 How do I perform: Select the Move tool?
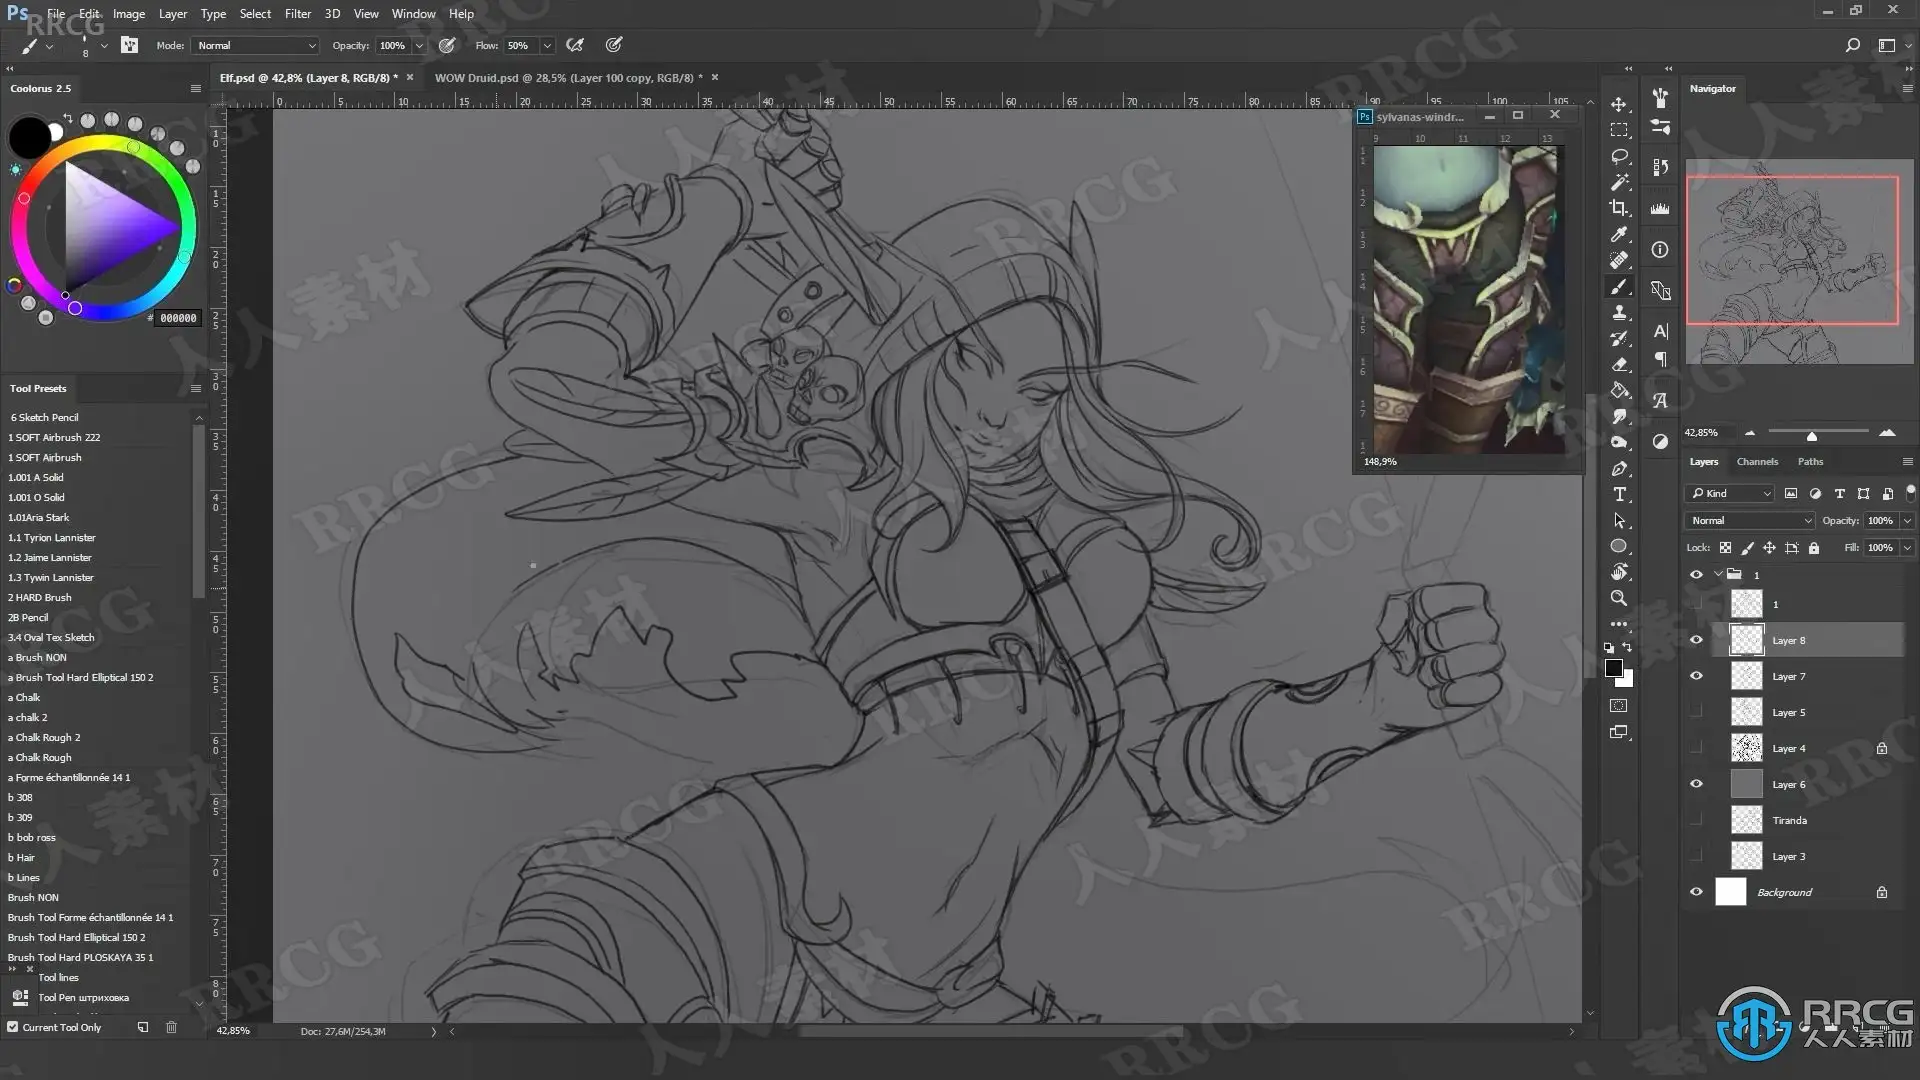click(x=1619, y=104)
